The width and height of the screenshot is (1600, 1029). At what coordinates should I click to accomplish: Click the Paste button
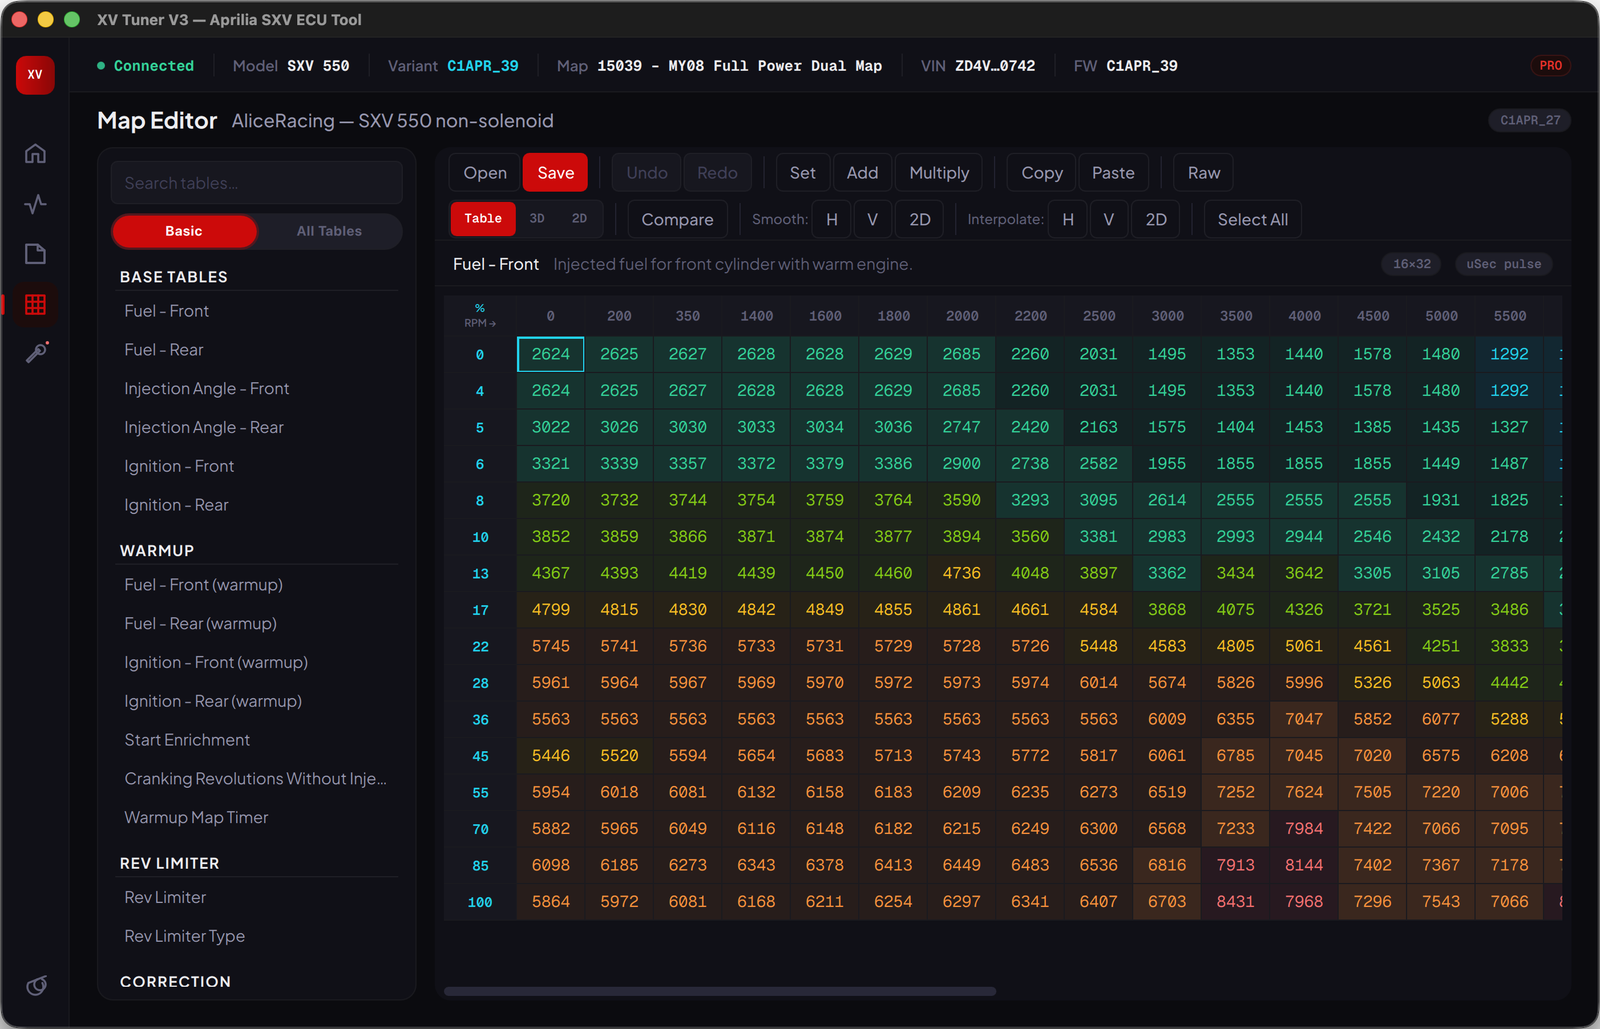click(x=1113, y=173)
